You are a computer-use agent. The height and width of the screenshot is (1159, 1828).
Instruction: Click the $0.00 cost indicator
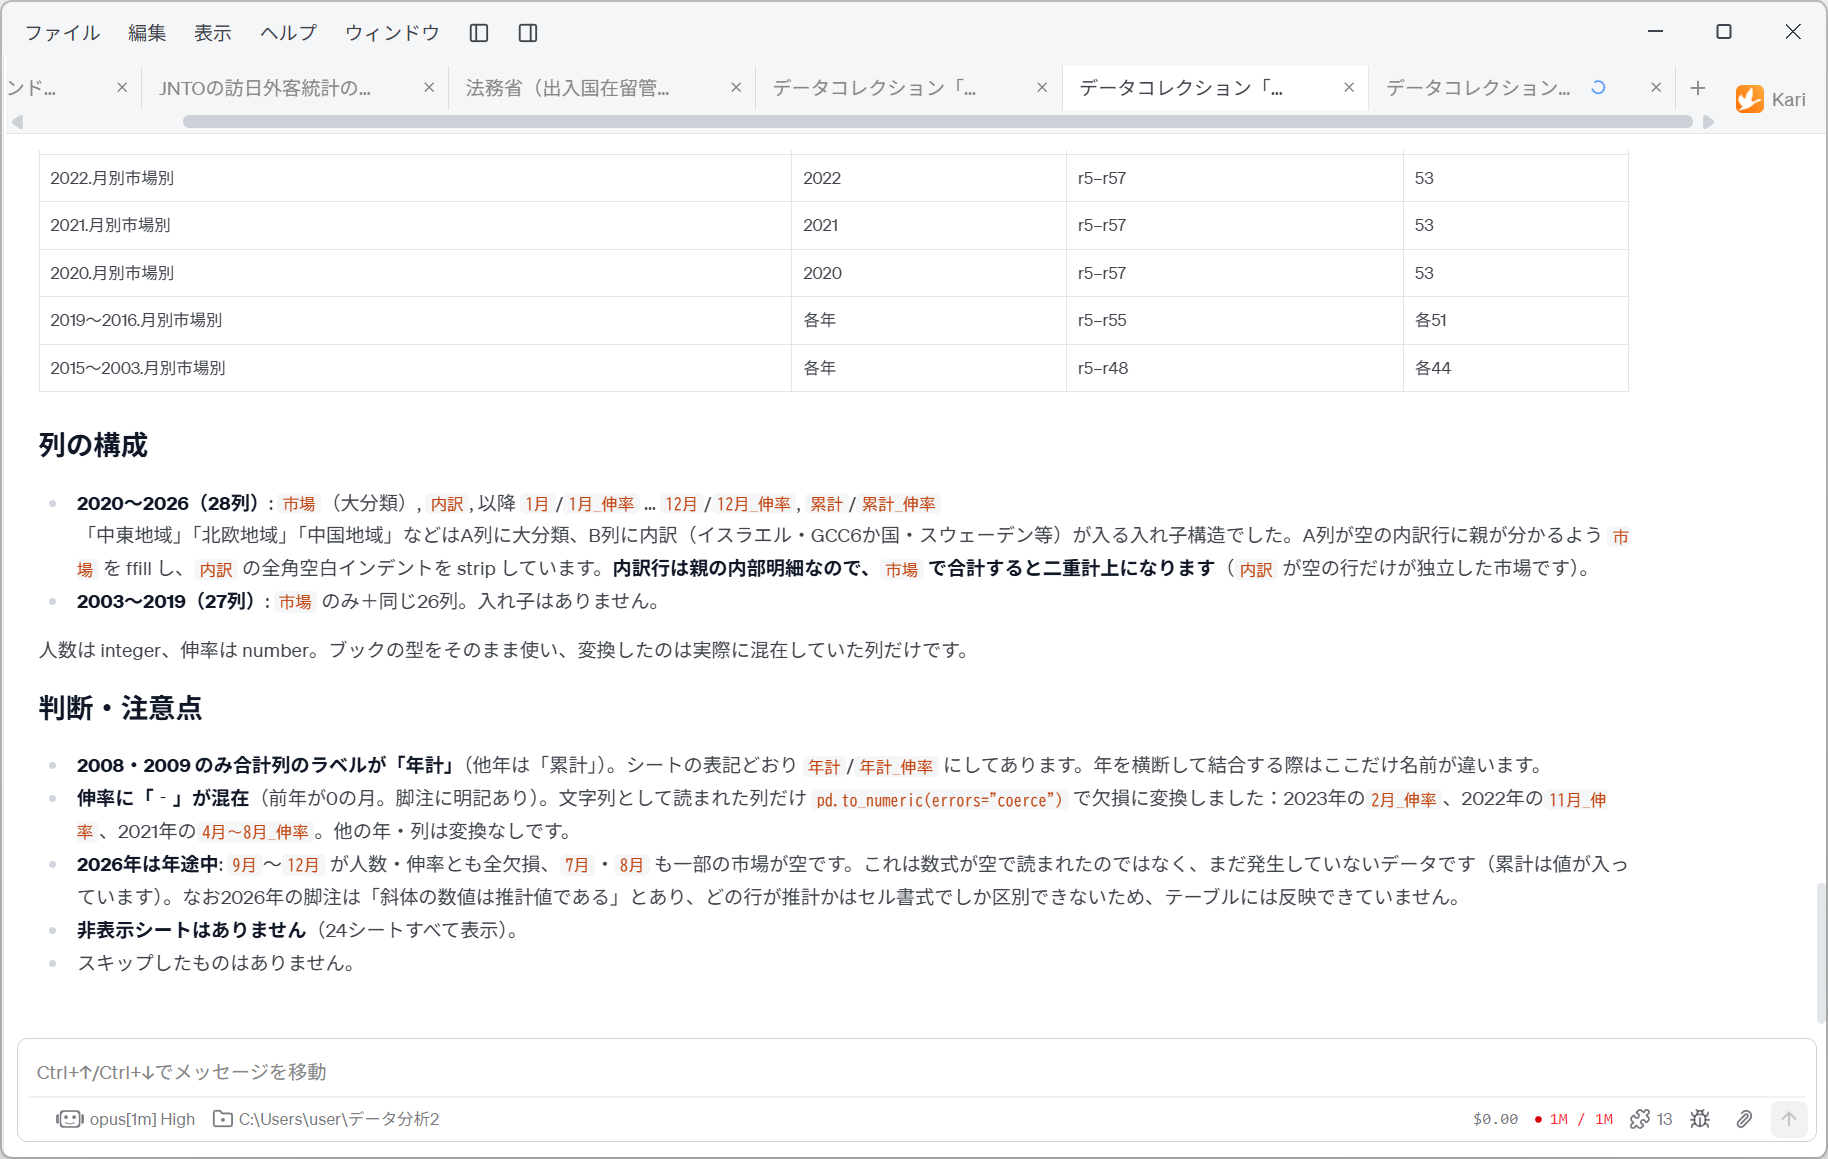point(1495,1119)
